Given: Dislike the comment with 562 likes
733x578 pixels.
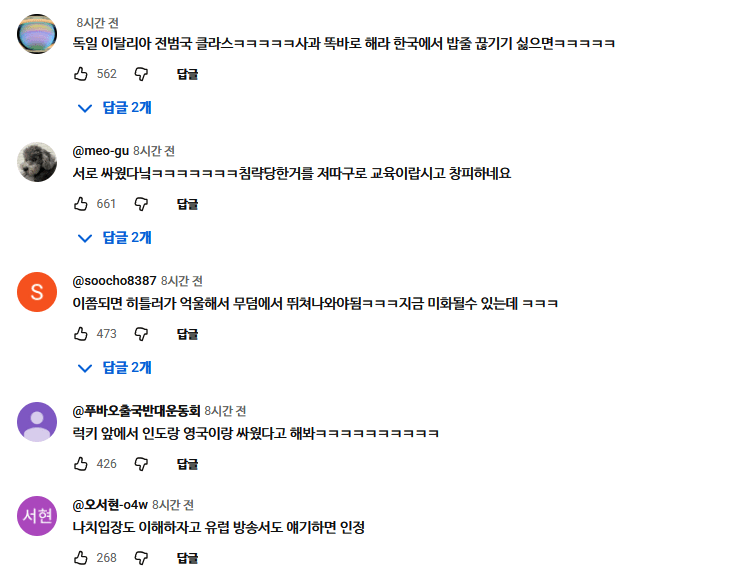Looking at the screenshot, I should tap(141, 74).
